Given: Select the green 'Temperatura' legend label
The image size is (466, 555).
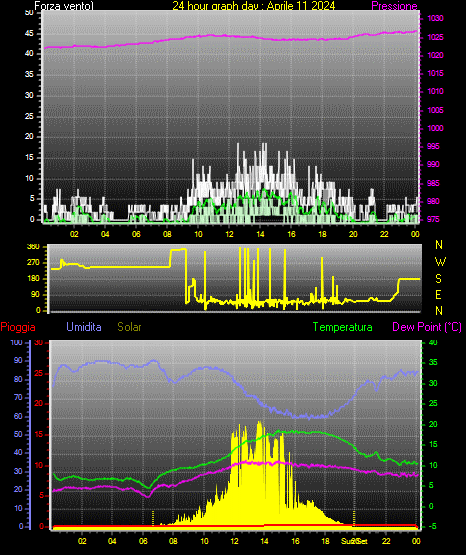Looking at the screenshot, I should click(x=343, y=327).
